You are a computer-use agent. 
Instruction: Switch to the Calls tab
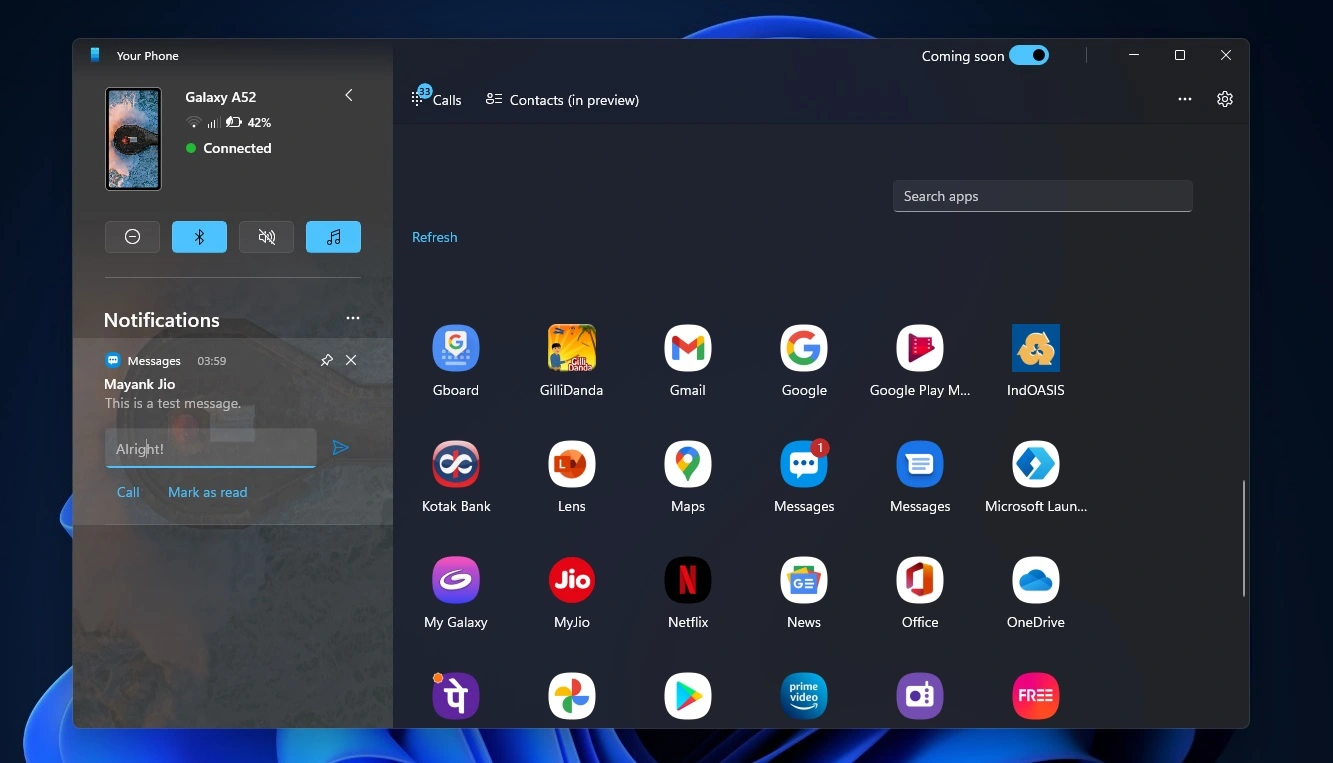(x=436, y=99)
